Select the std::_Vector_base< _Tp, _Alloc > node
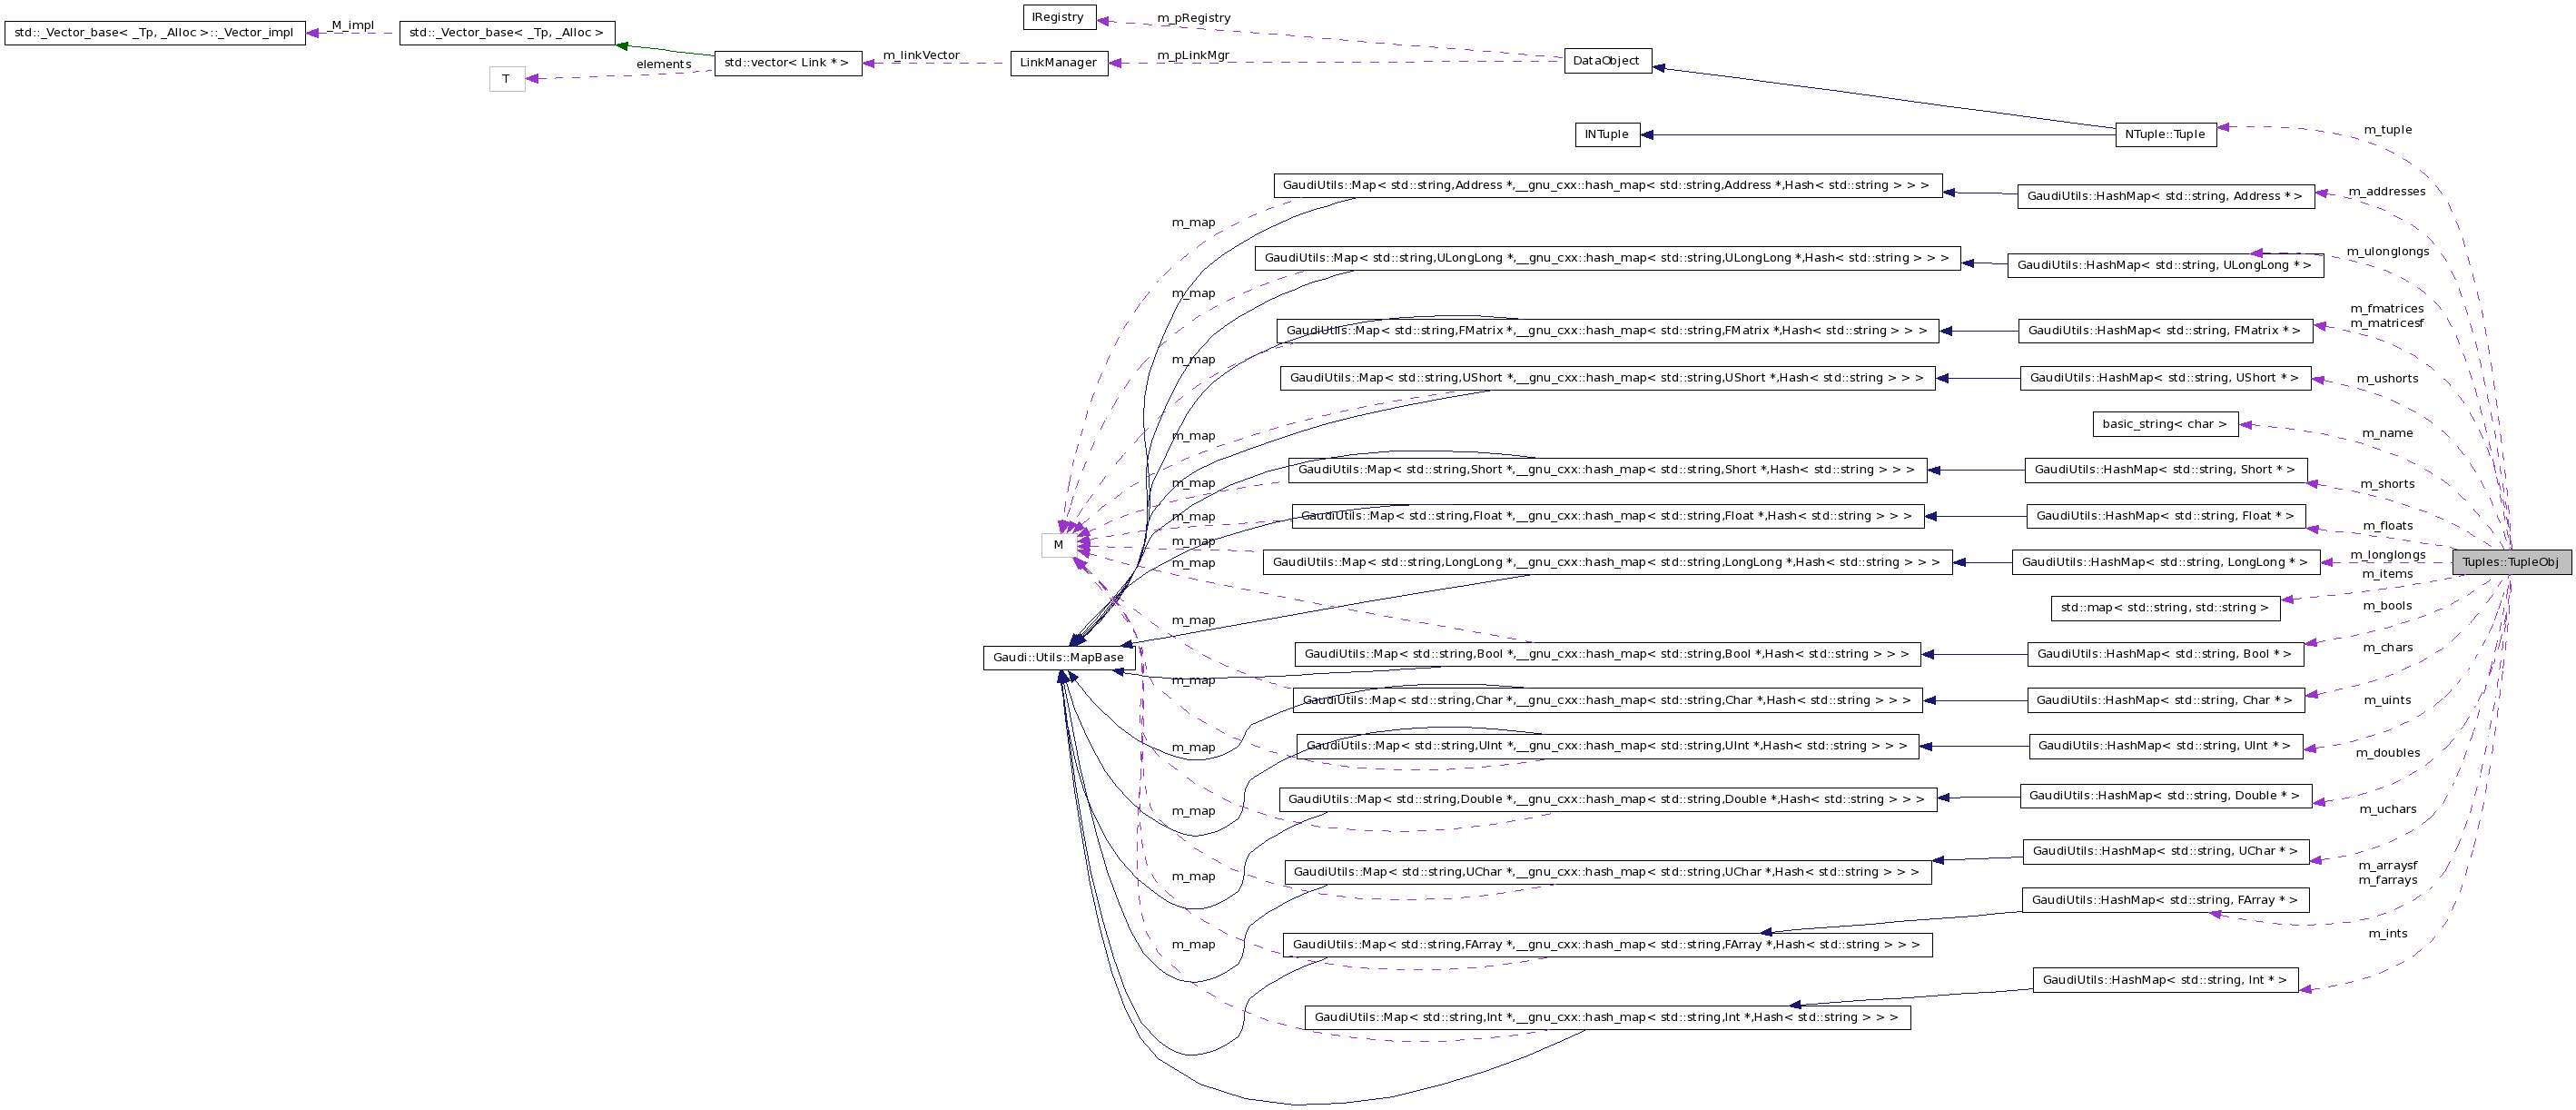 click(504, 33)
